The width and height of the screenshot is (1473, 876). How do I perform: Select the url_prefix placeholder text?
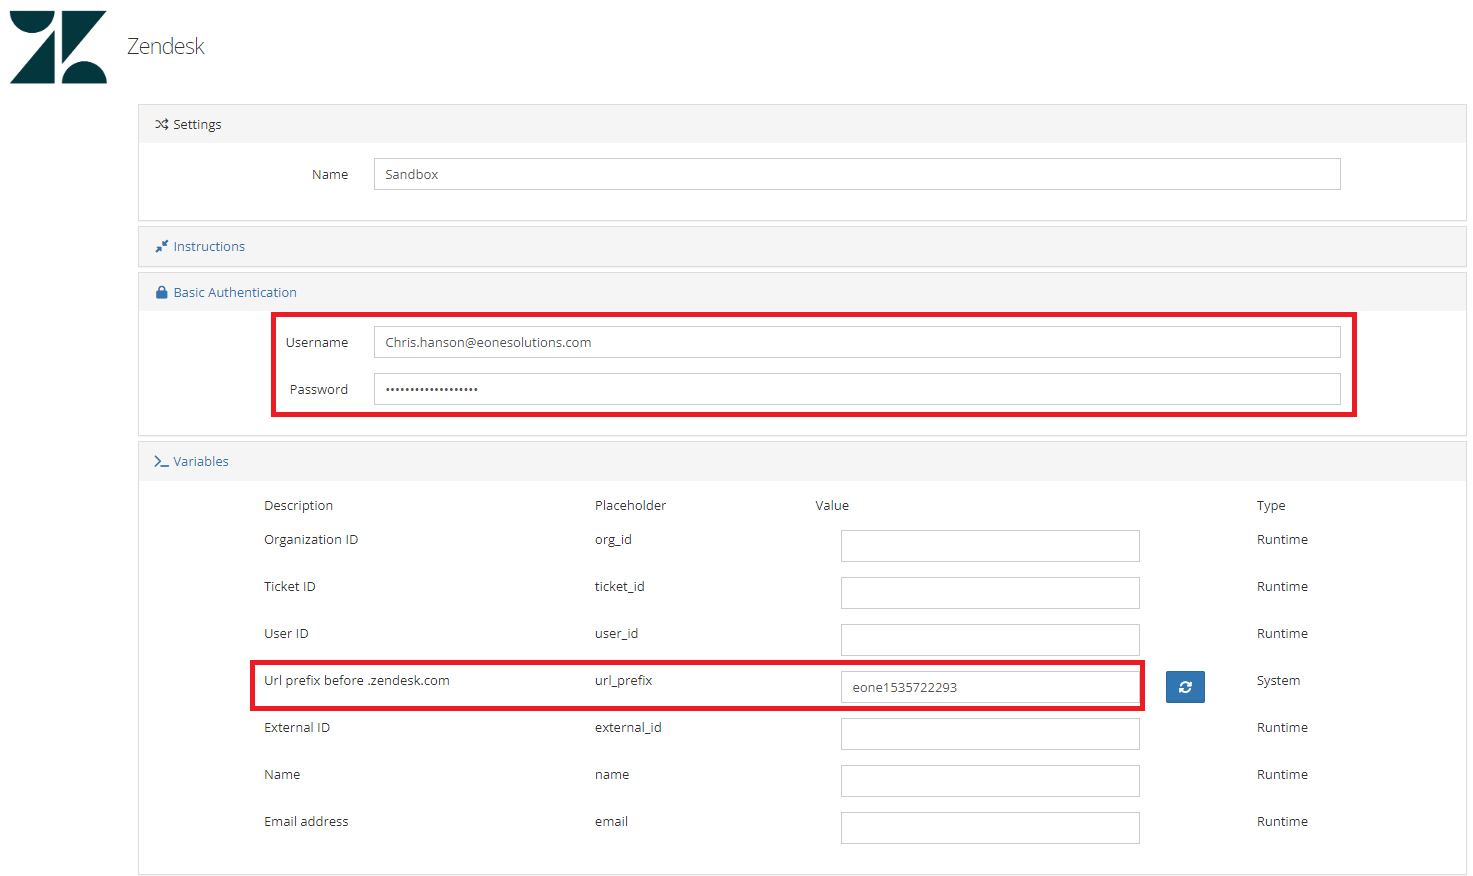point(623,681)
